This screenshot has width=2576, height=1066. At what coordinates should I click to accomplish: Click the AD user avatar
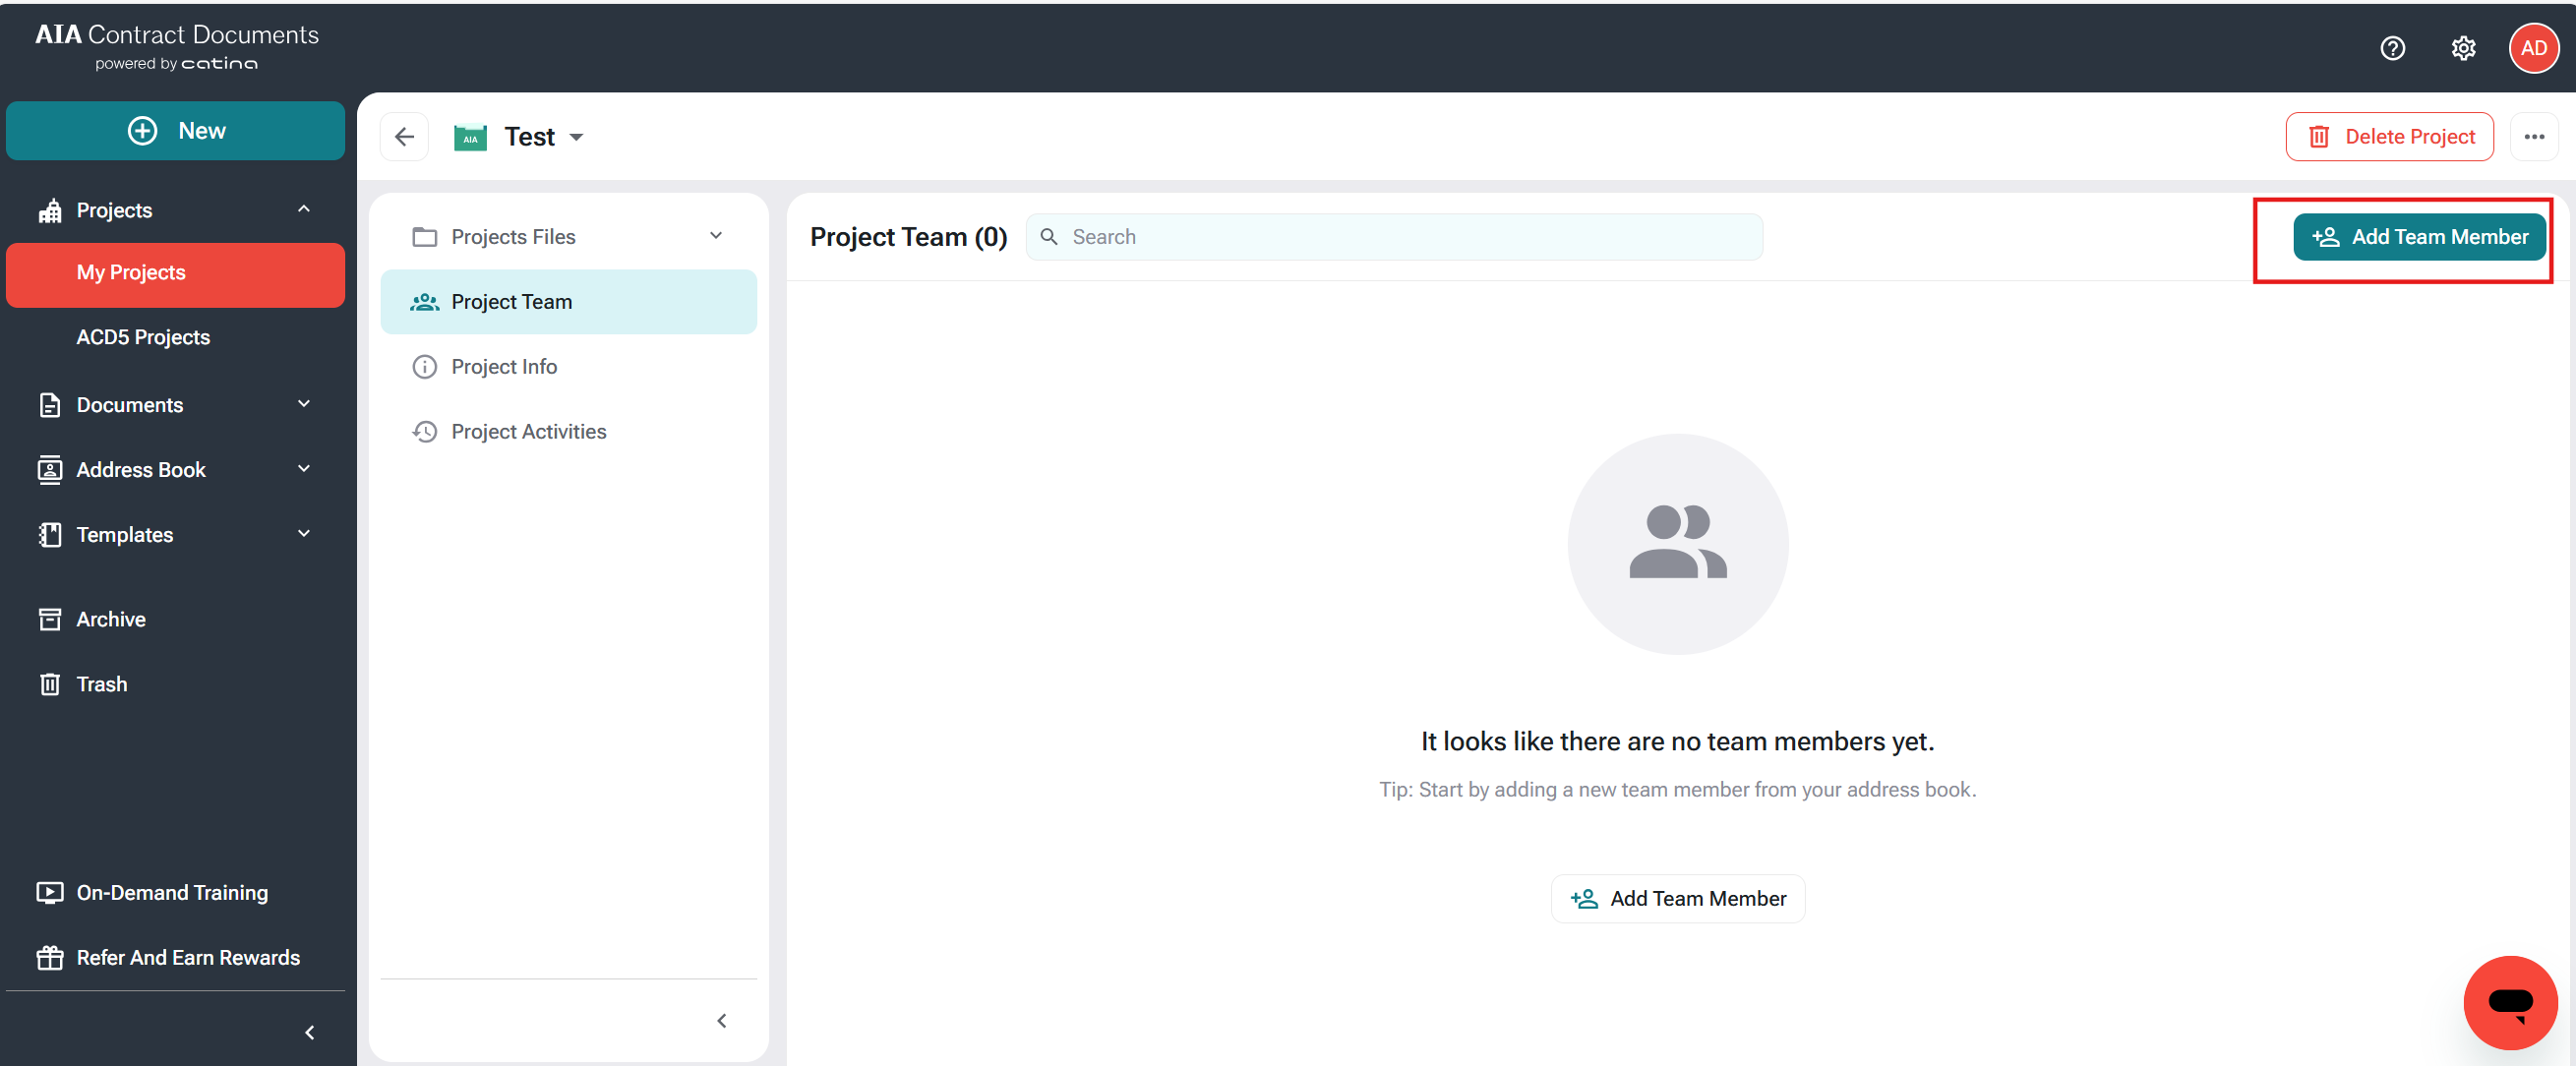2532,48
